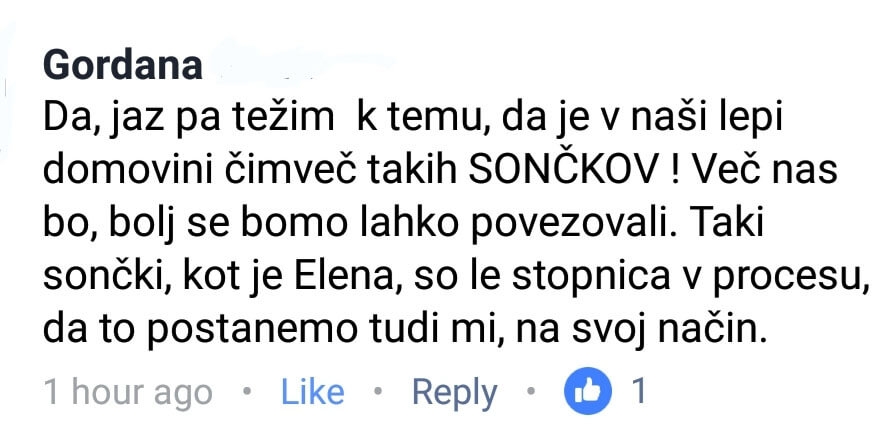This screenshot has width=888, height=441.
Task: Click the blue thumbs-up reaction icon
Action: point(588,391)
